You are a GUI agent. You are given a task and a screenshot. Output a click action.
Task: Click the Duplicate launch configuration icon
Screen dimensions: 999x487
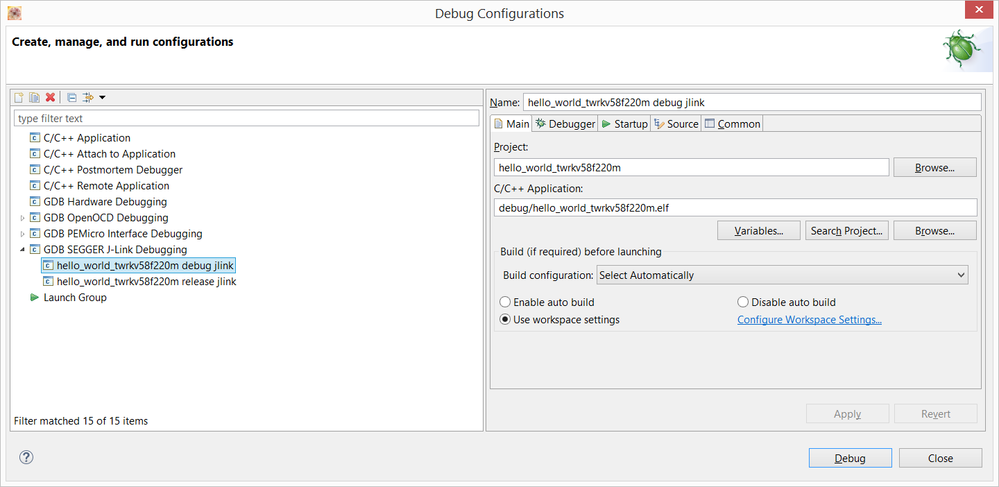(34, 97)
